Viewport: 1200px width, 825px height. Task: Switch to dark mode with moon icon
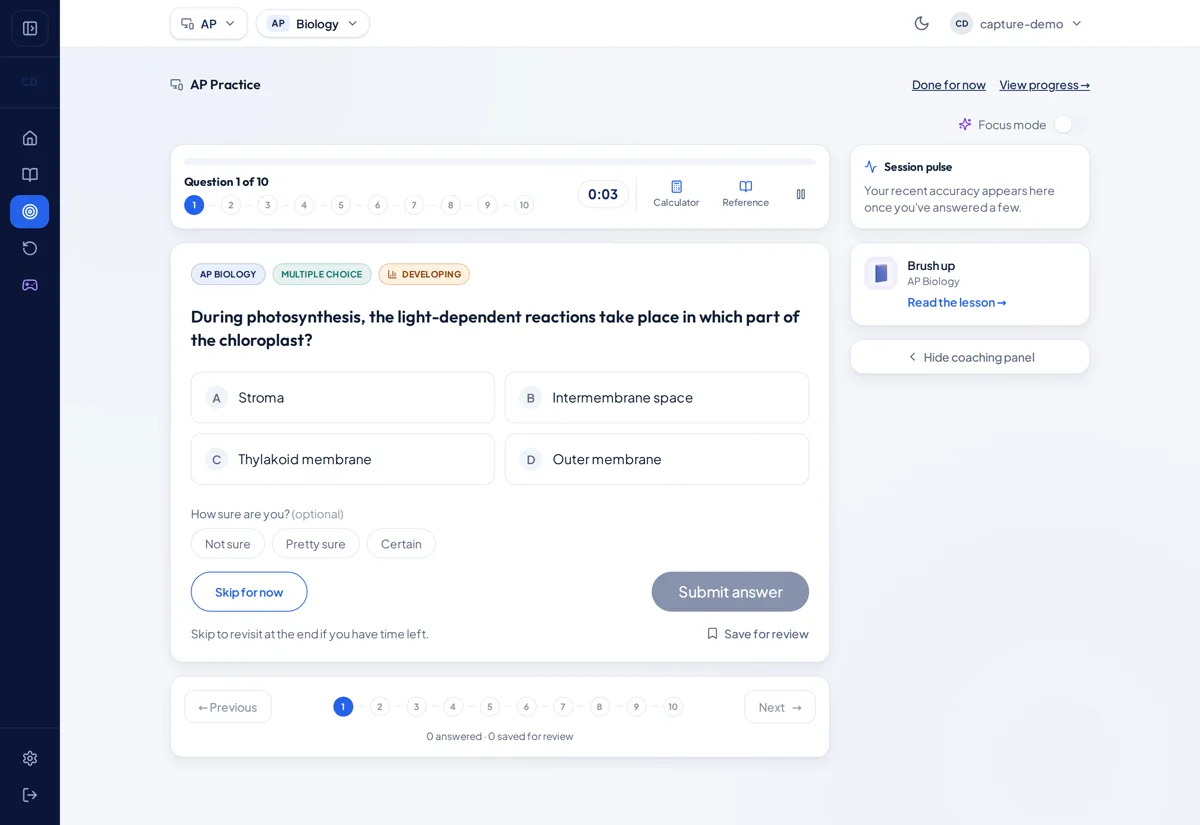922,23
